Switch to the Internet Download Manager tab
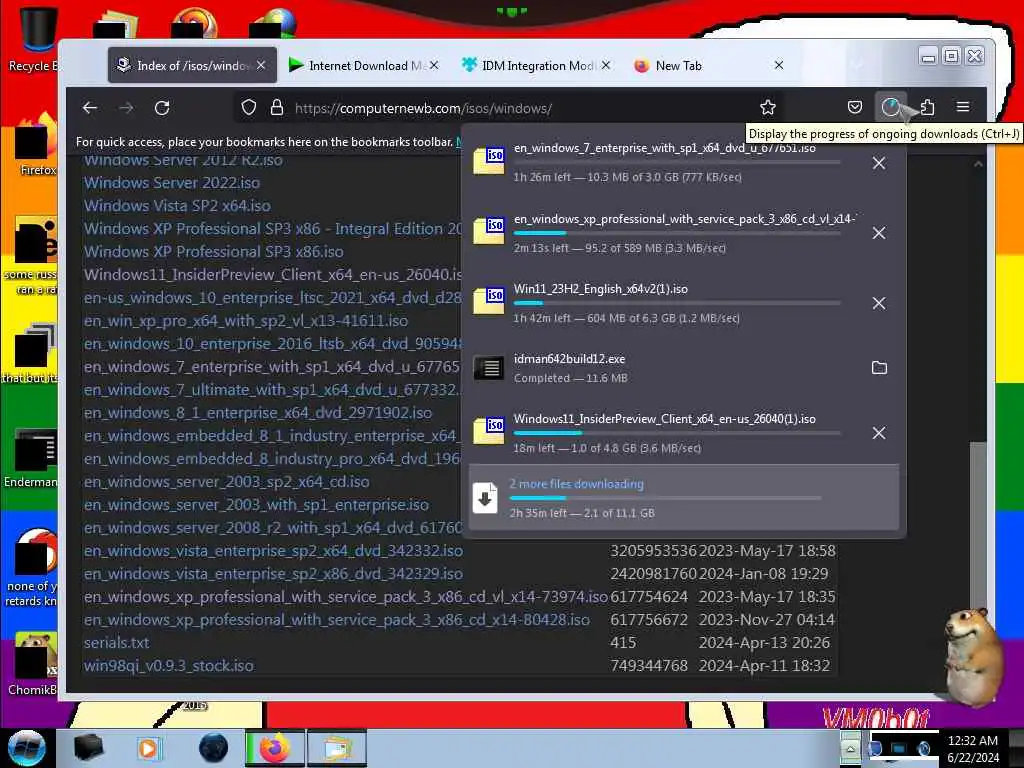1024x768 pixels. (363, 65)
